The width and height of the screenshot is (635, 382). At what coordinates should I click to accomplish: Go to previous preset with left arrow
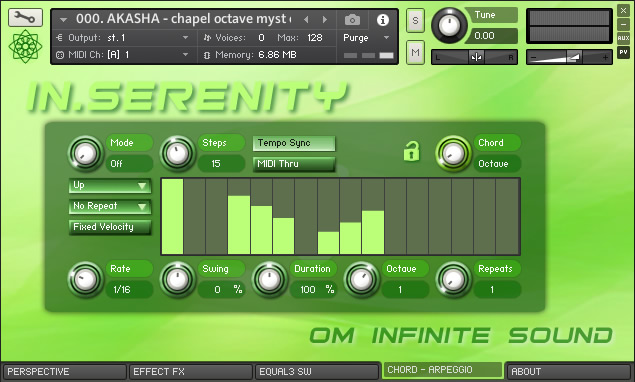point(306,19)
